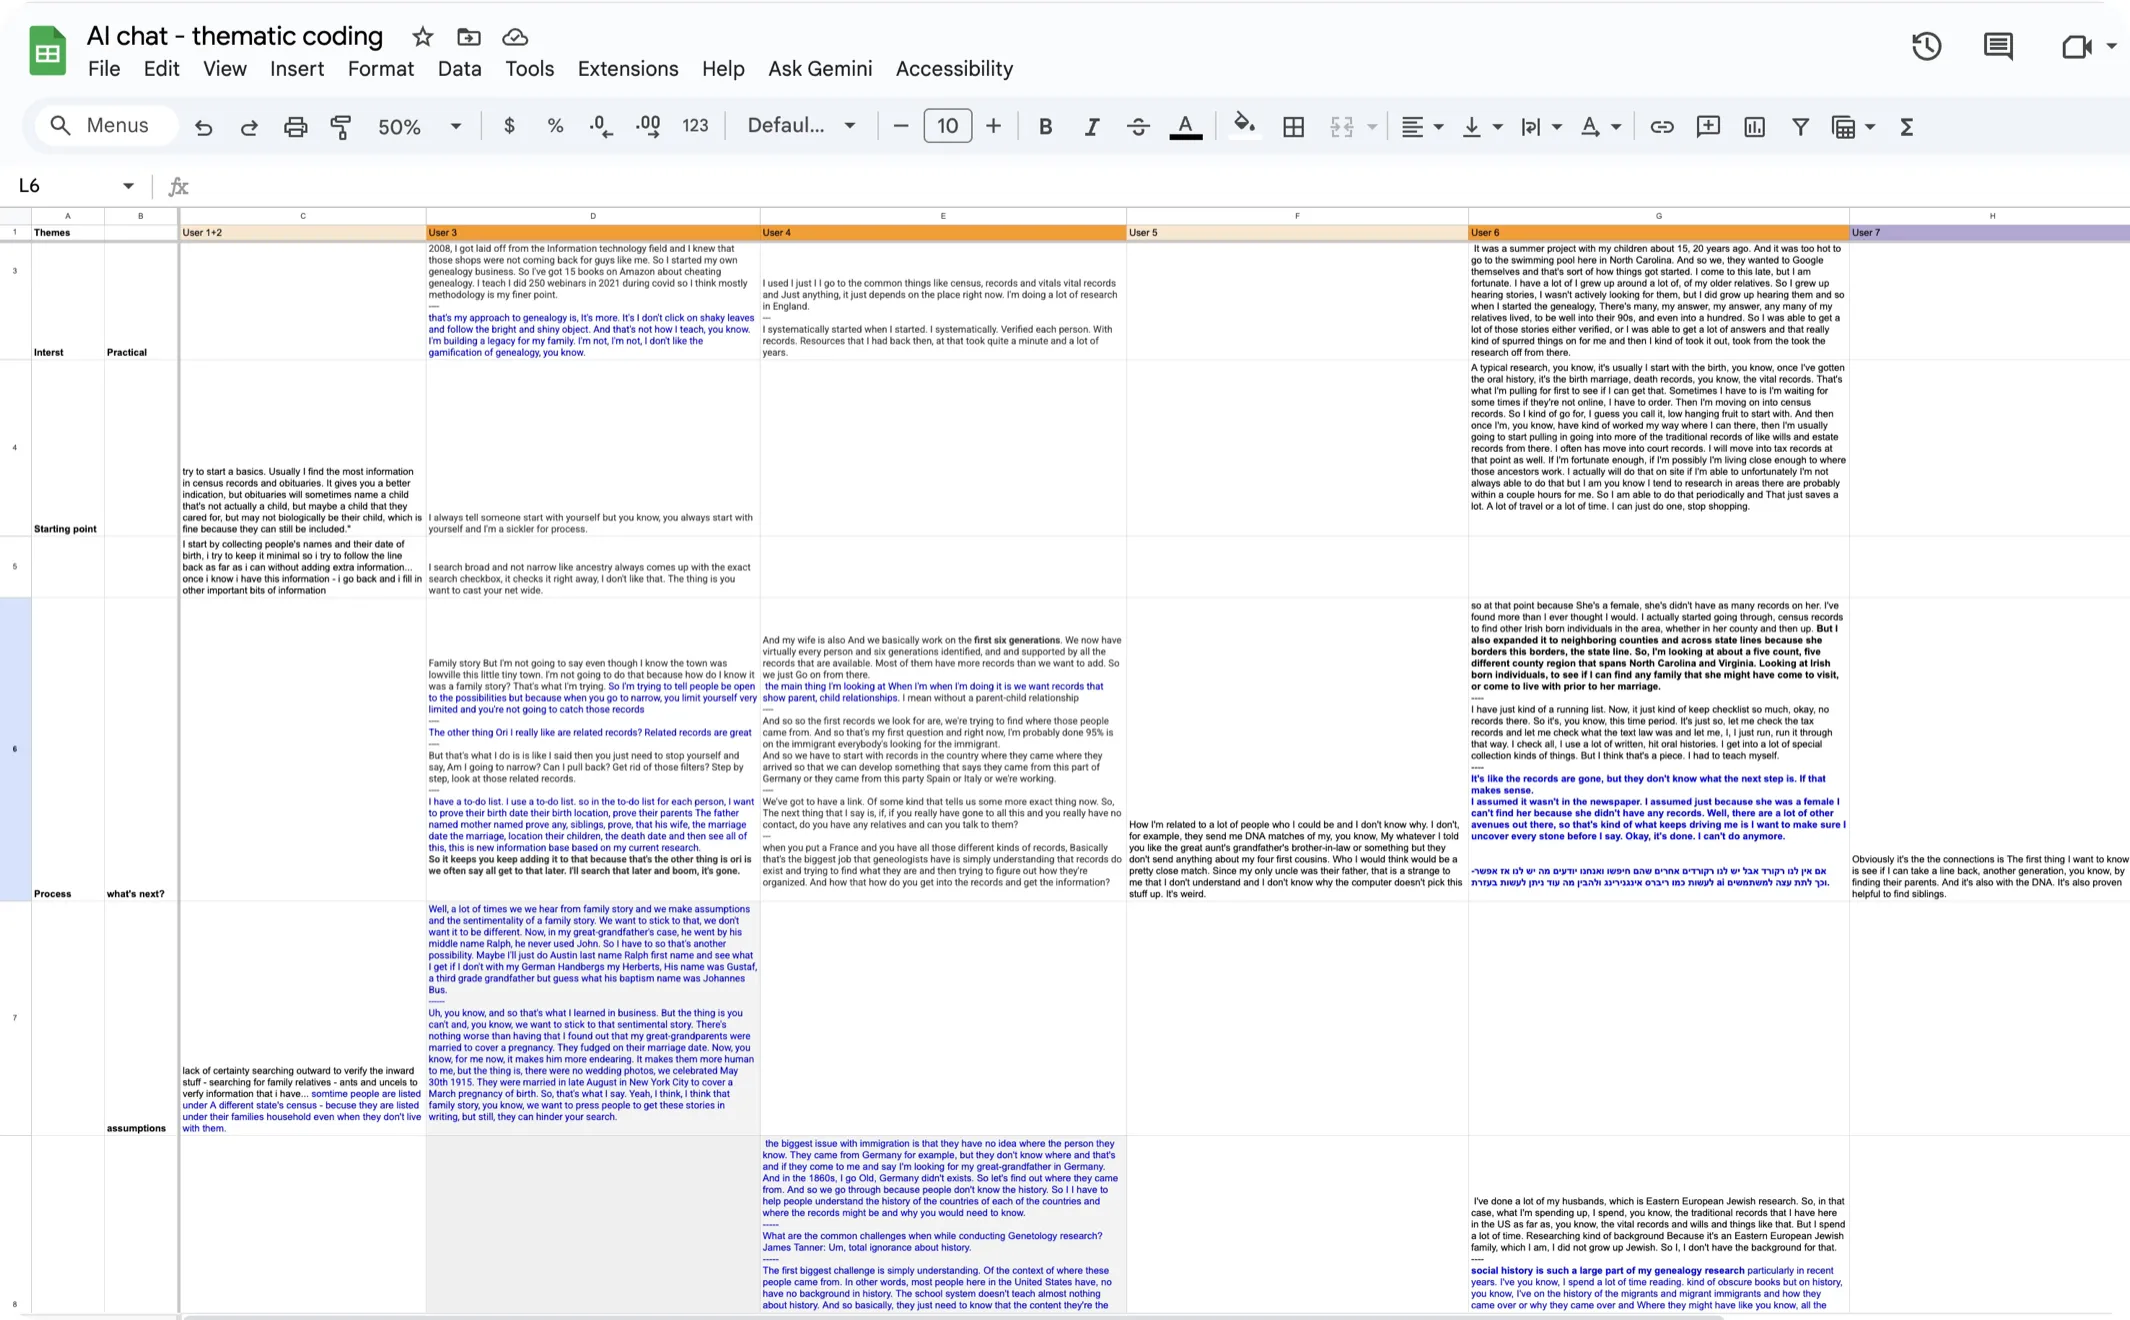Toggle strikethrough formatting
The width and height of the screenshot is (2130, 1320).
1138,126
